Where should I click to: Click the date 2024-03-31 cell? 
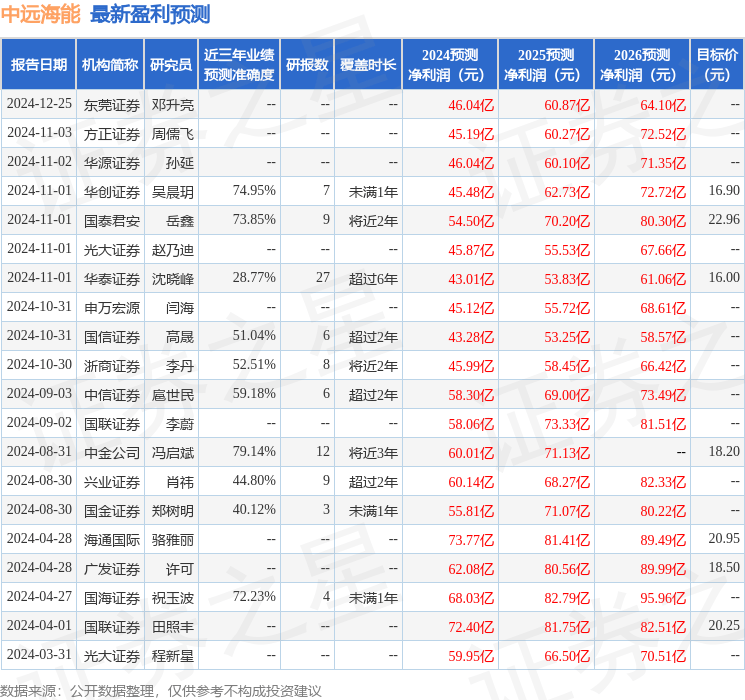[x=39, y=654]
